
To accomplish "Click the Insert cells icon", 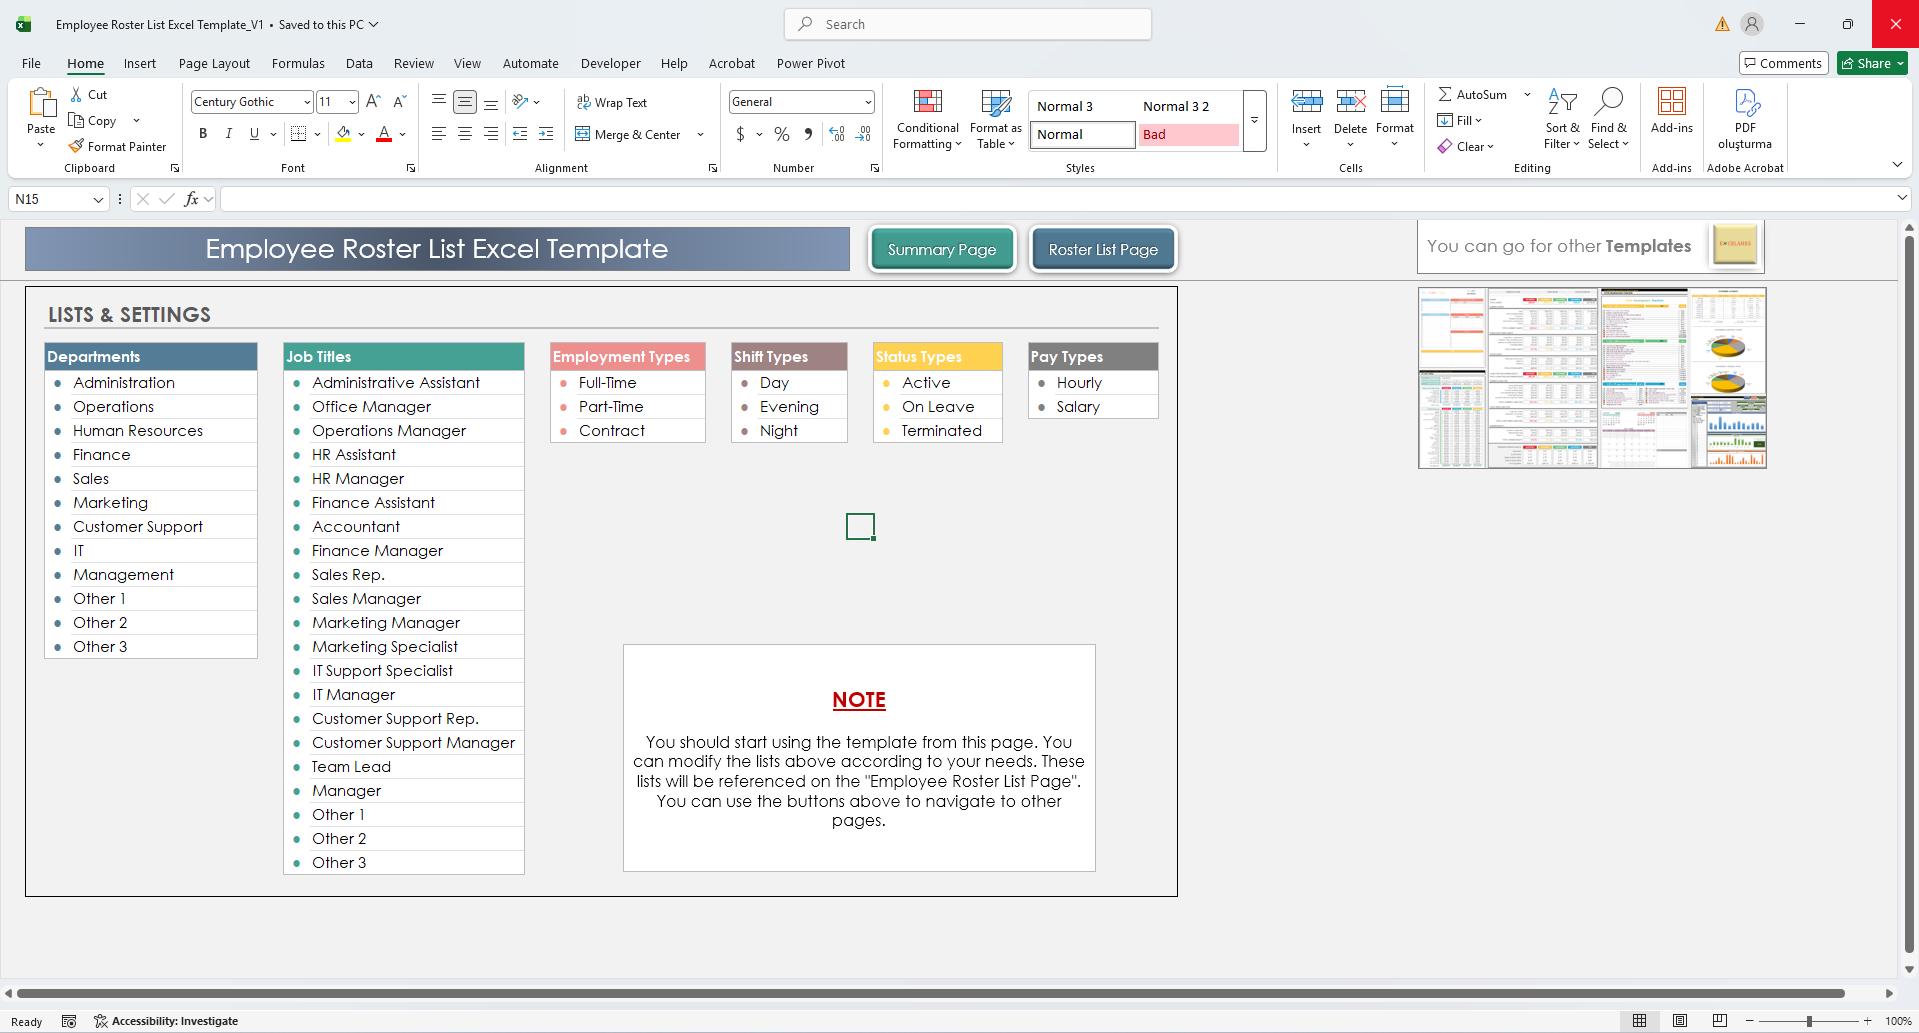I will [x=1306, y=102].
